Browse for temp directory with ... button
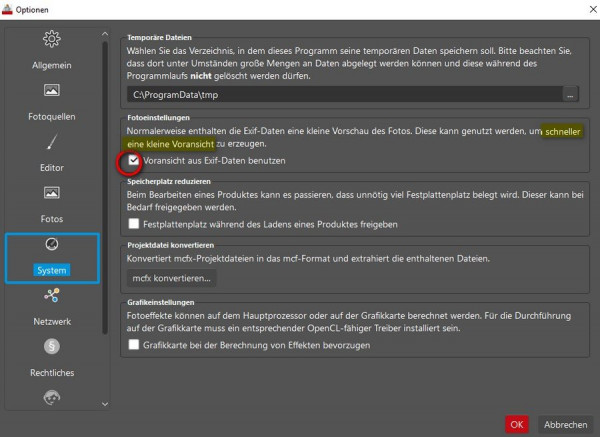 pyautogui.click(x=570, y=95)
